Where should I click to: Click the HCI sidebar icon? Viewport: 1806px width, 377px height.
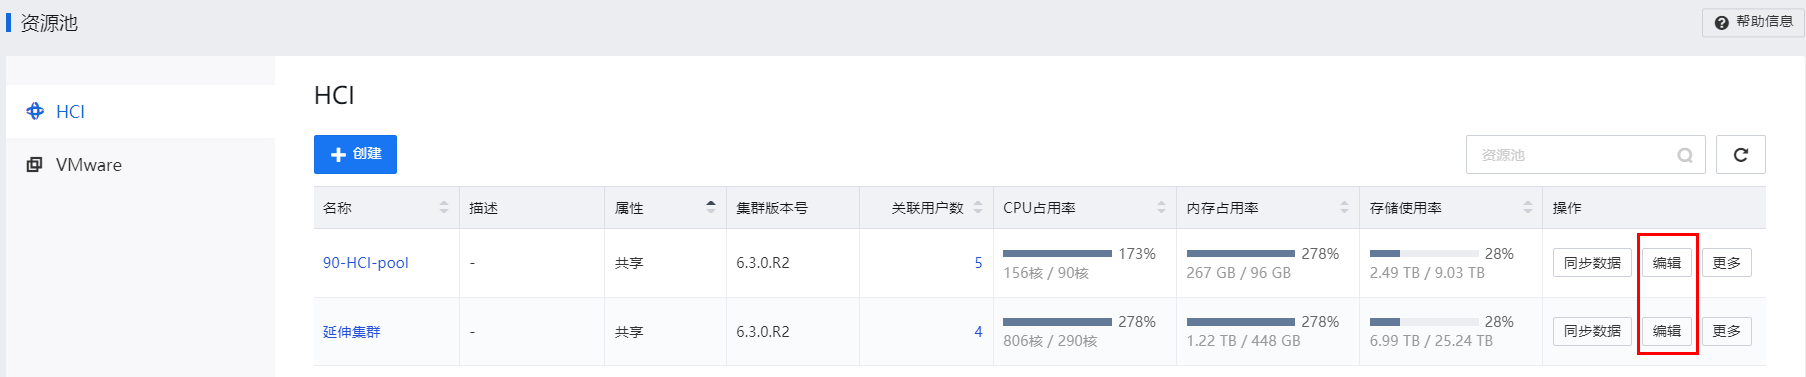click(35, 111)
